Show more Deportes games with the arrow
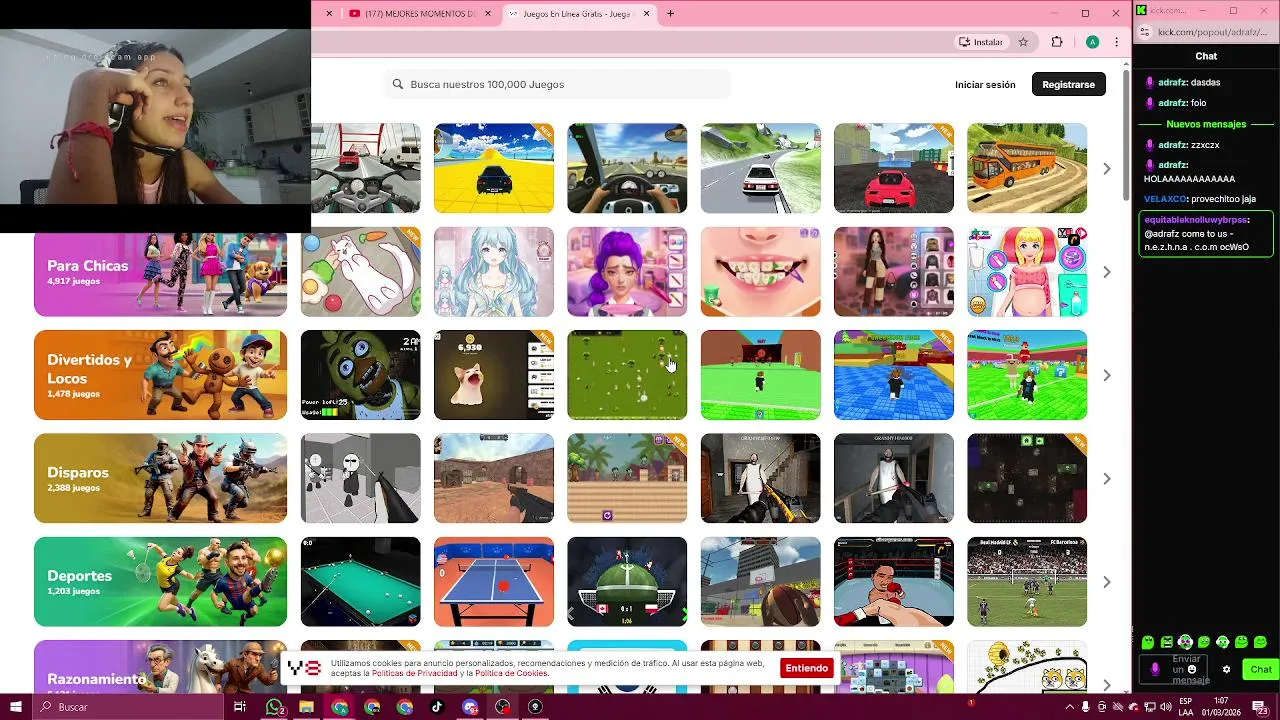Viewport: 1280px width, 720px height. coord(1106,582)
